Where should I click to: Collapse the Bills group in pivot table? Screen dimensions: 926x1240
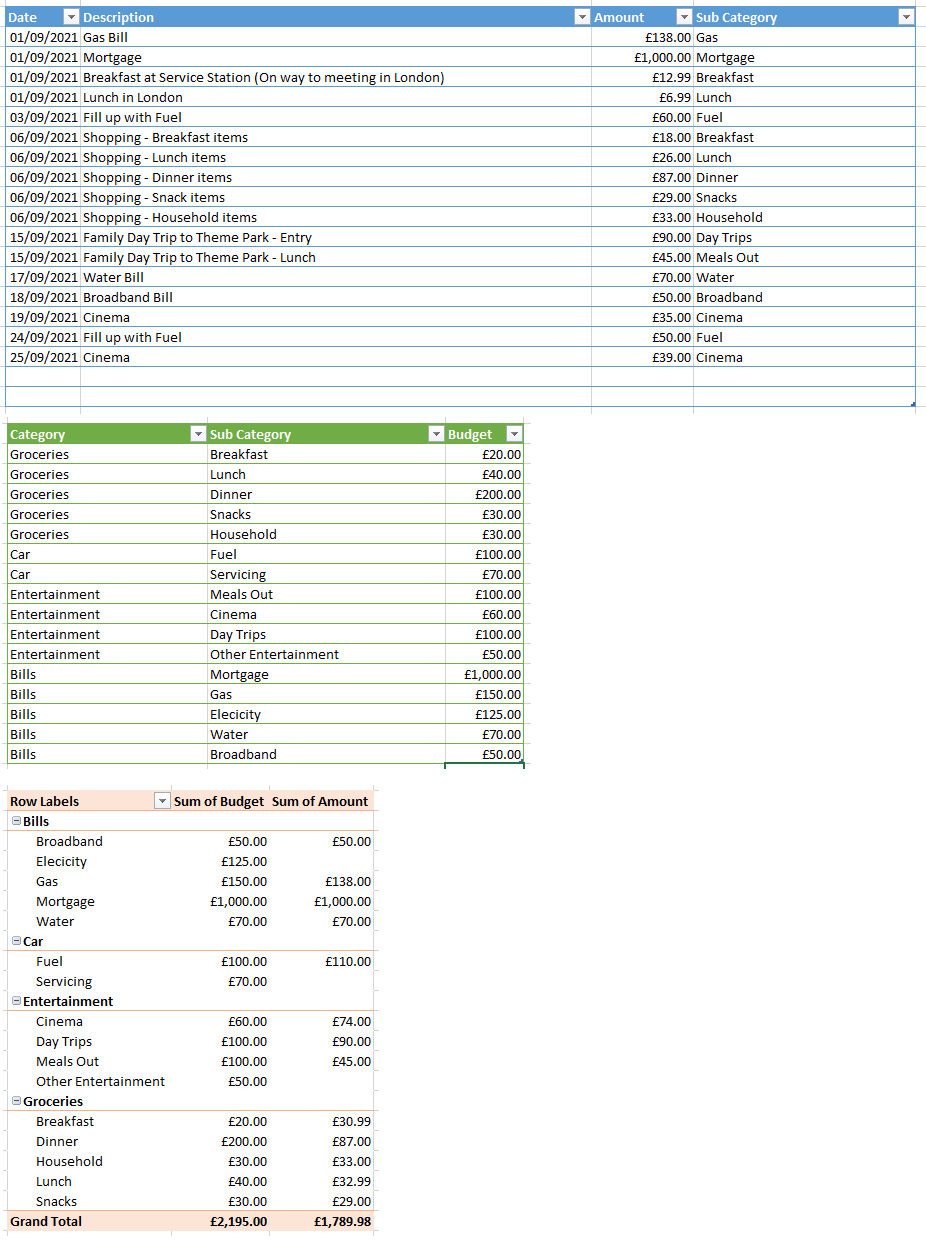click(16, 821)
